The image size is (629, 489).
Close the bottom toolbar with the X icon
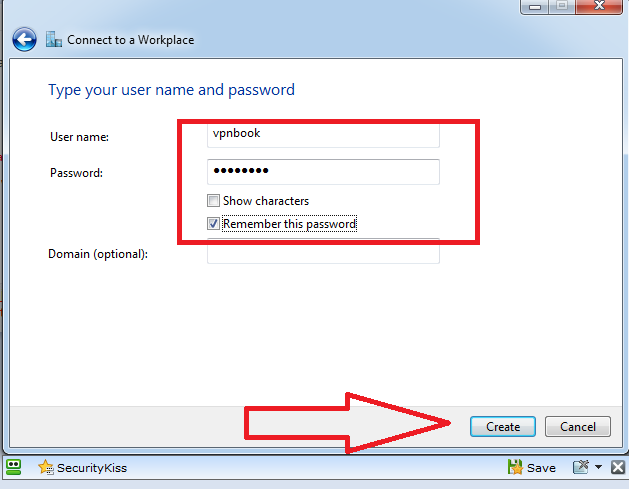click(x=617, y=467)
